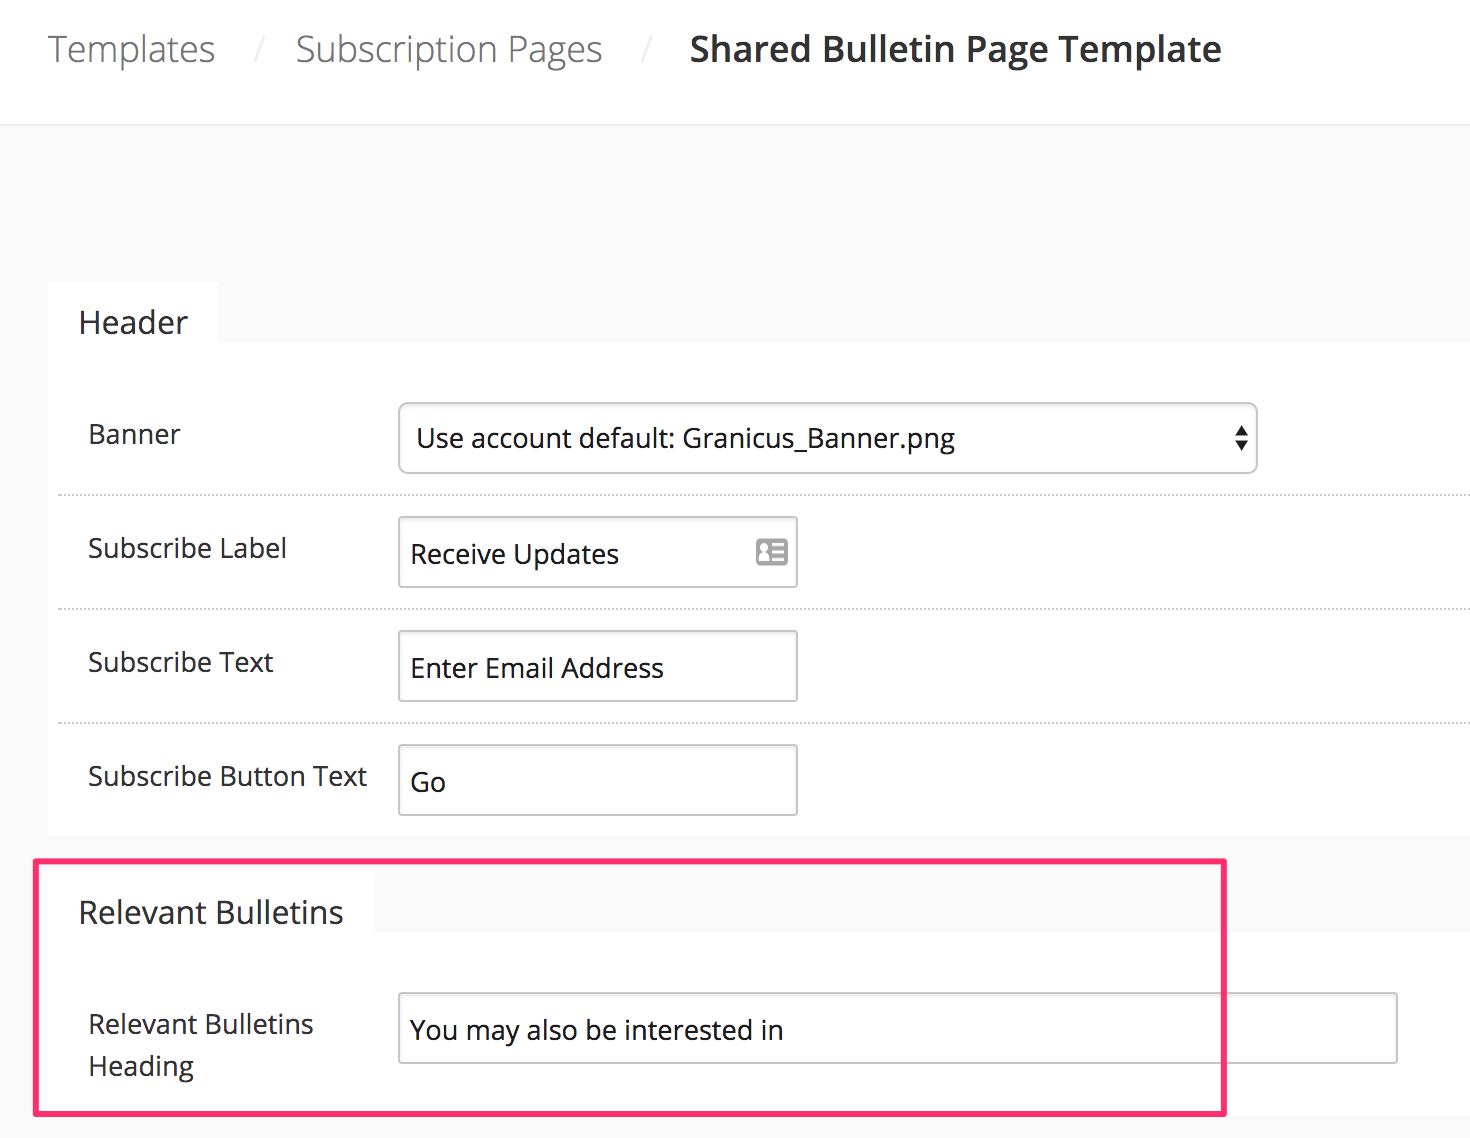1470x1138 pixels.
Task: Select the Shared Bulletin Page Template breadcrumb entry
Action: tap(954, 48)
